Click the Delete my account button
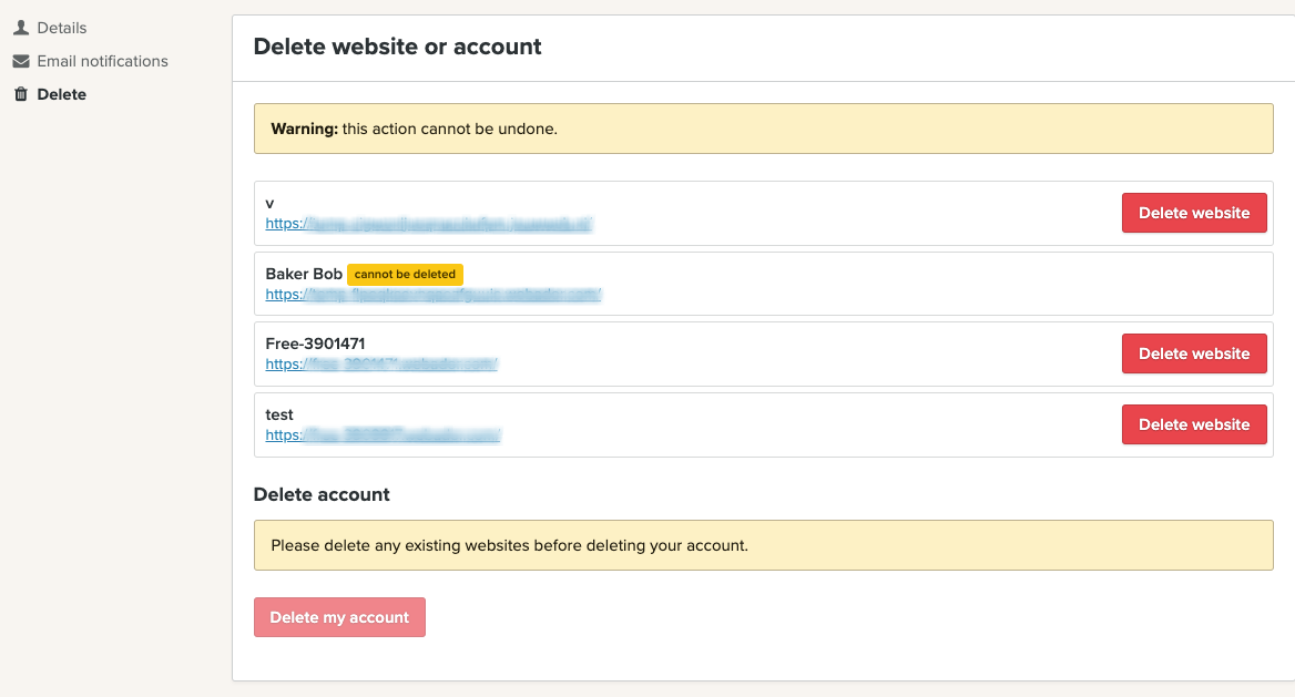Viewport: 1295px width, 697px height. (x=339, y=617)
